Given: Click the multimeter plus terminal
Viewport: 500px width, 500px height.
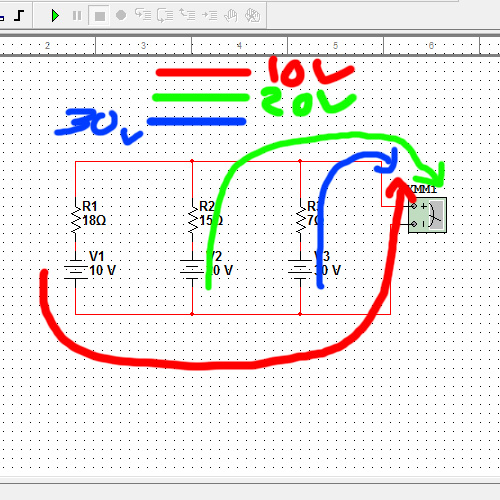Looking at the screenshot, I should (414, 206).
